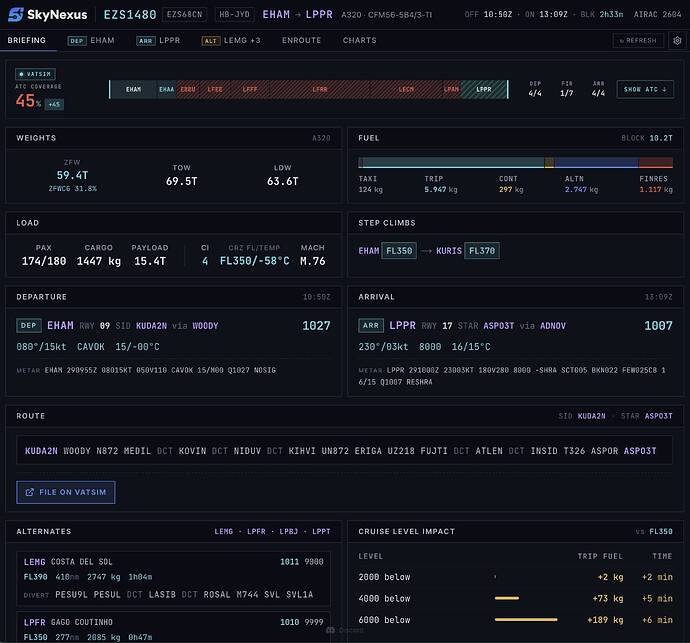
Task: Click the ALTN blue segment of fuel bar
Action: [x=596, y=163]
